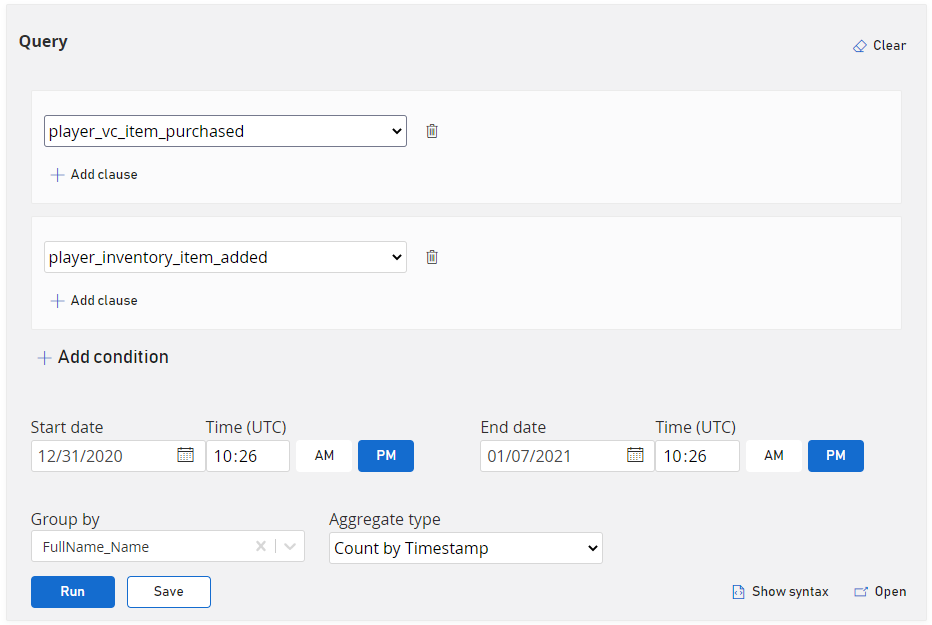Screen dimensions: 932x625
Task: Set start time to AM
Action: pyautogui.click(x=324, y=456)
